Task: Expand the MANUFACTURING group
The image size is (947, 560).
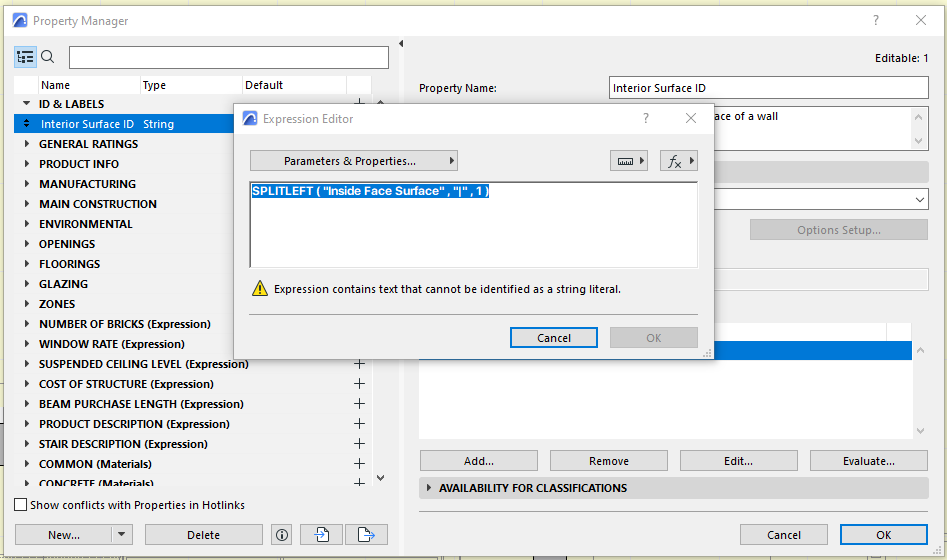Action: (27, 184)
